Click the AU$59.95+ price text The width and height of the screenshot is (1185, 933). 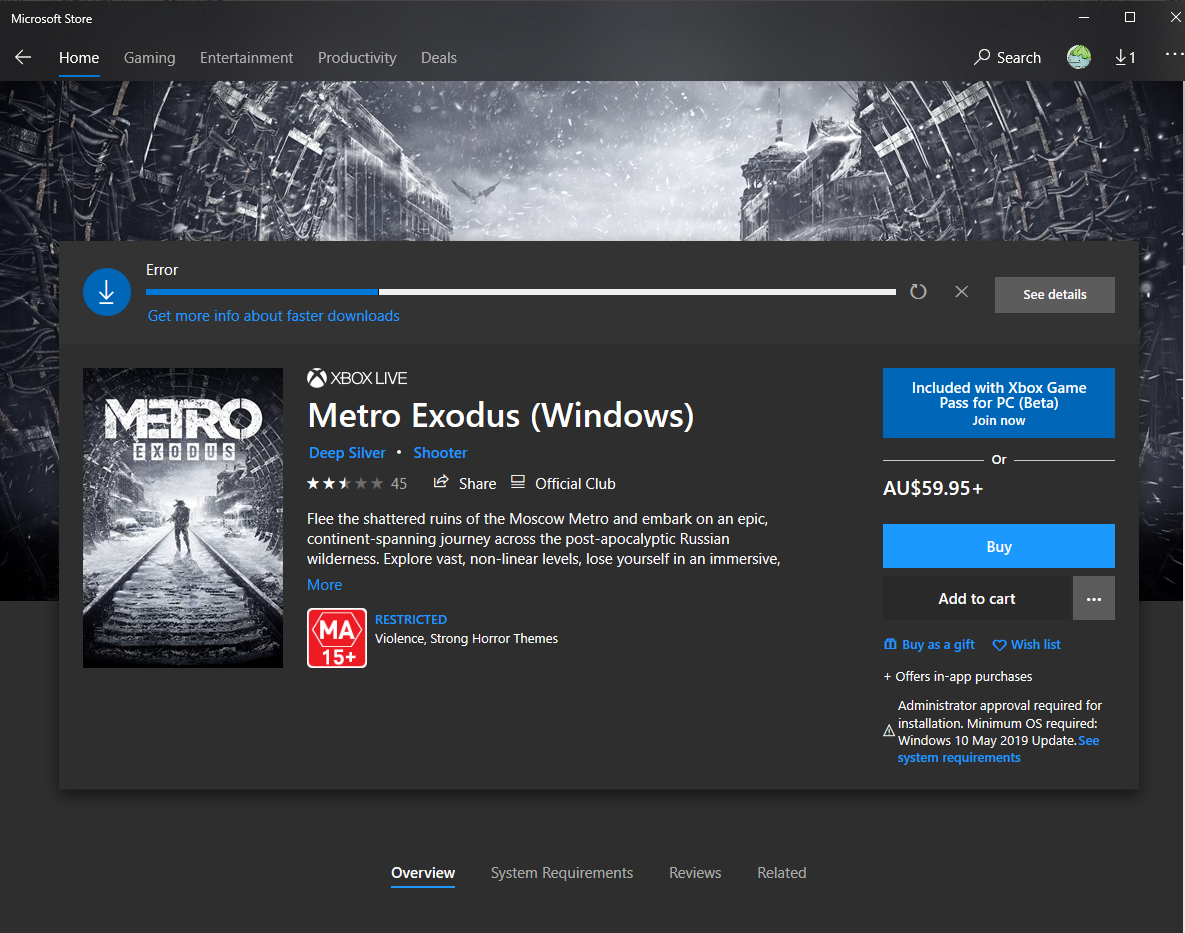(933, 488)
